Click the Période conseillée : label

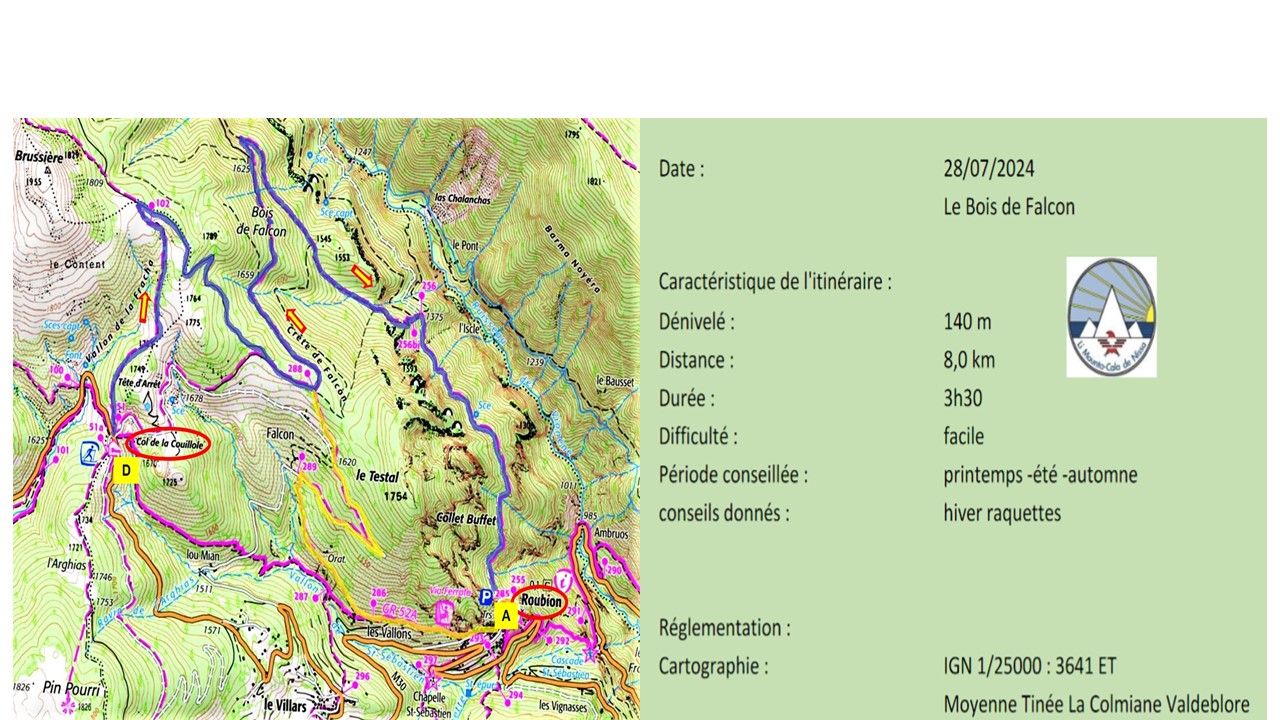[x=733, y=475]
